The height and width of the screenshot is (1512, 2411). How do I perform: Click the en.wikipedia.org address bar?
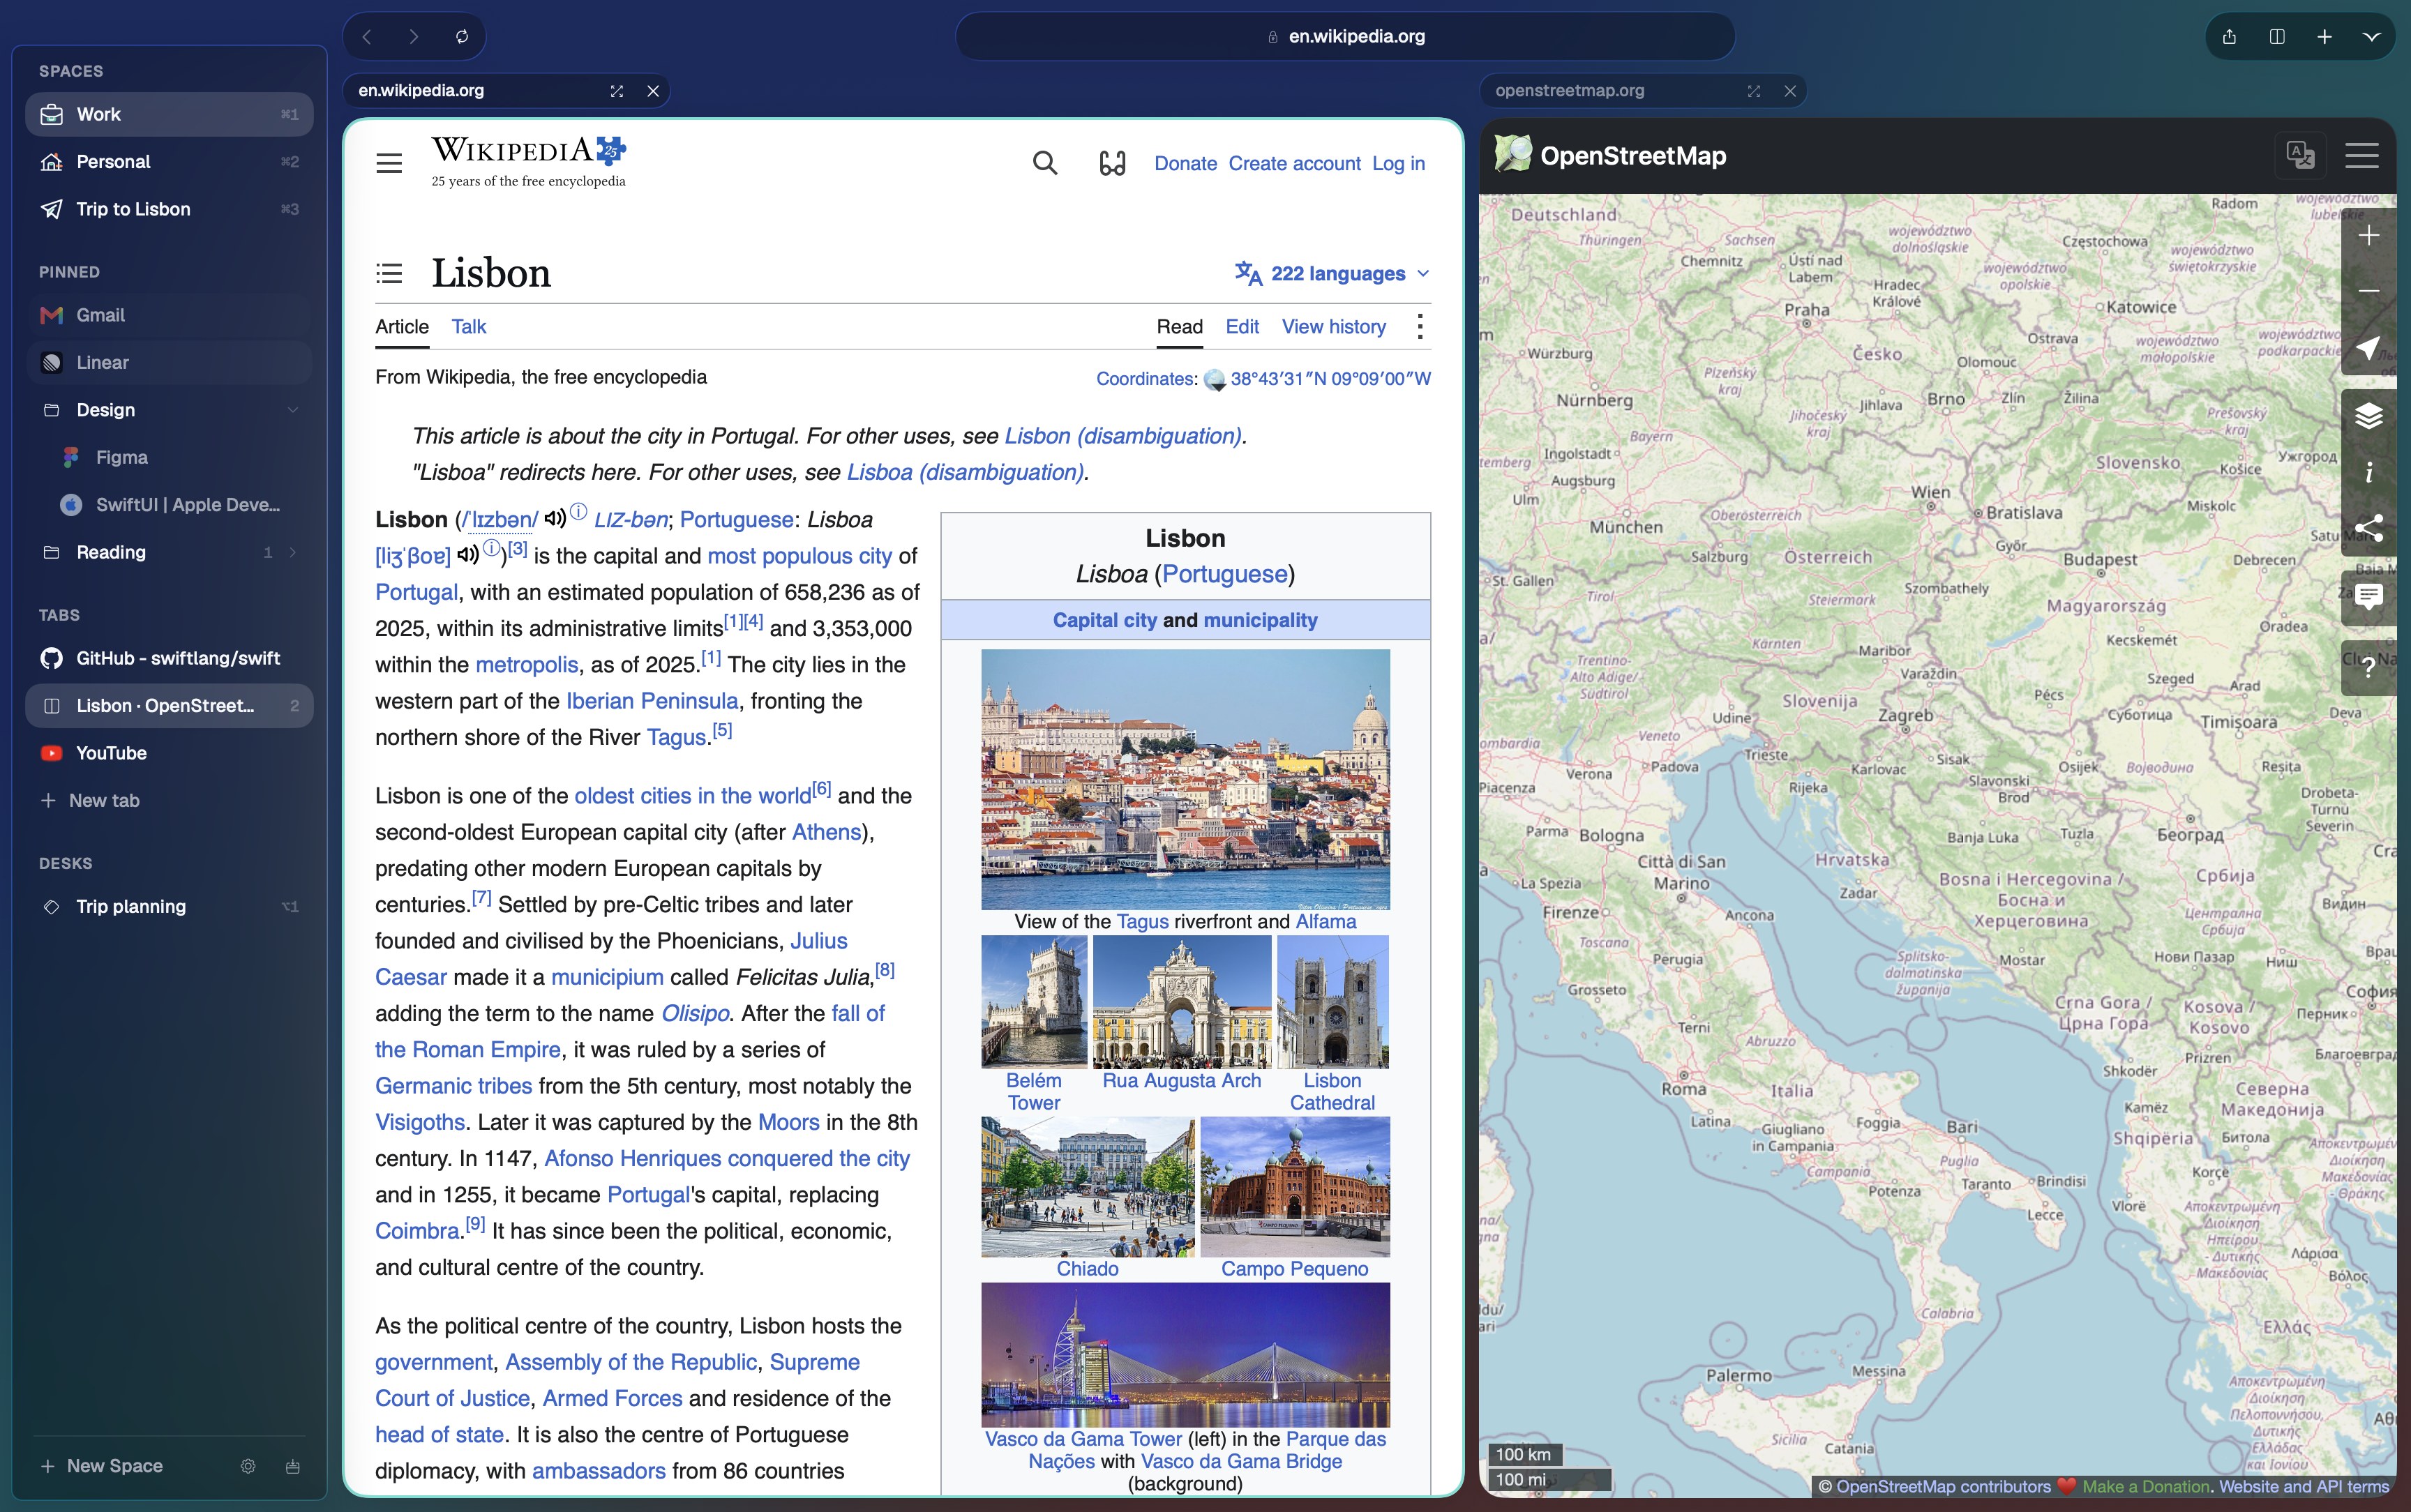pos(1345,37)
